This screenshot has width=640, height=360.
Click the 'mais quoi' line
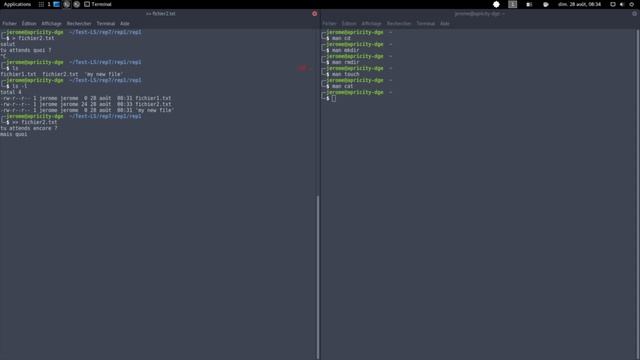click(13, 134)
